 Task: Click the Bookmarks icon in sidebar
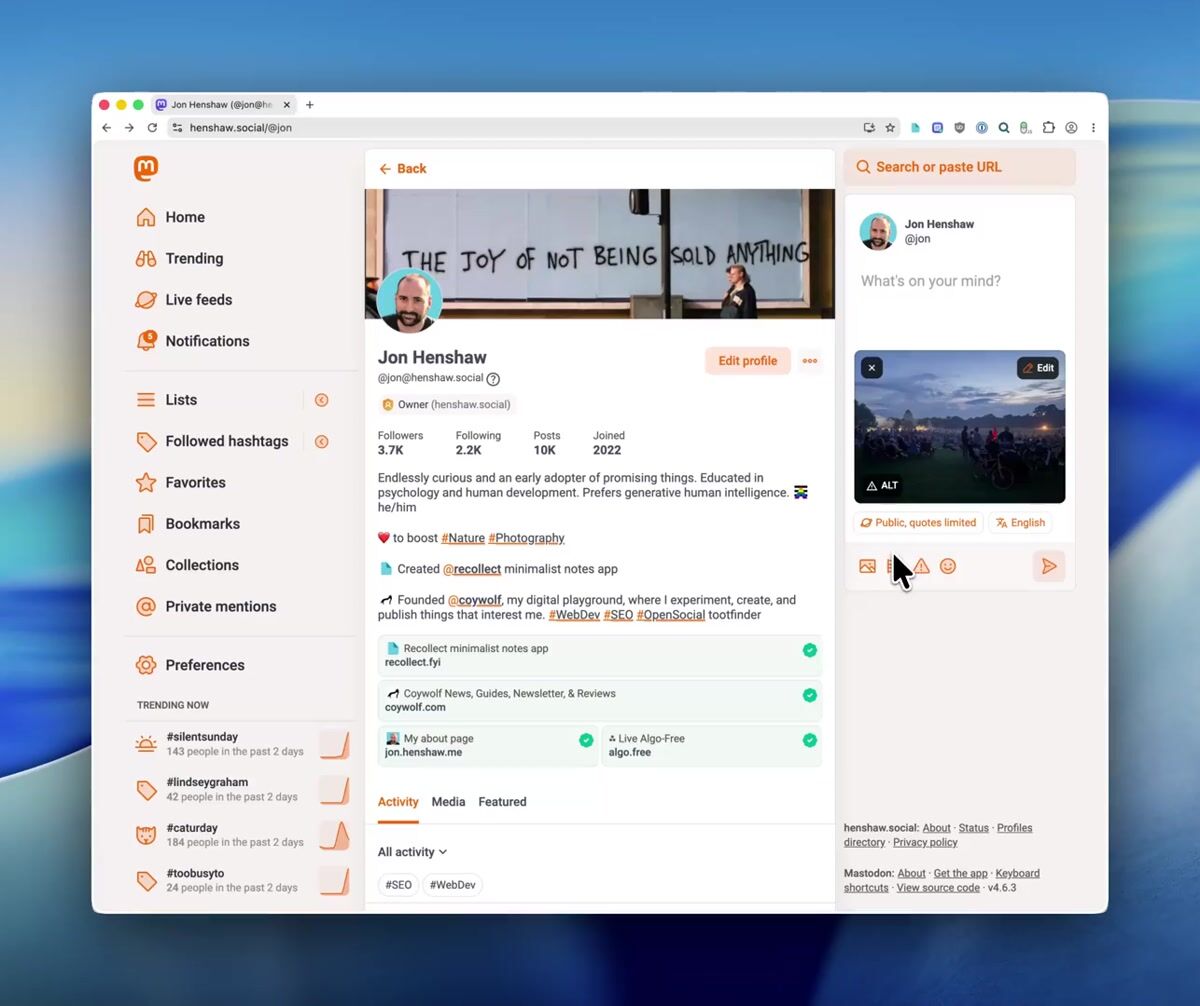(146, 524)
